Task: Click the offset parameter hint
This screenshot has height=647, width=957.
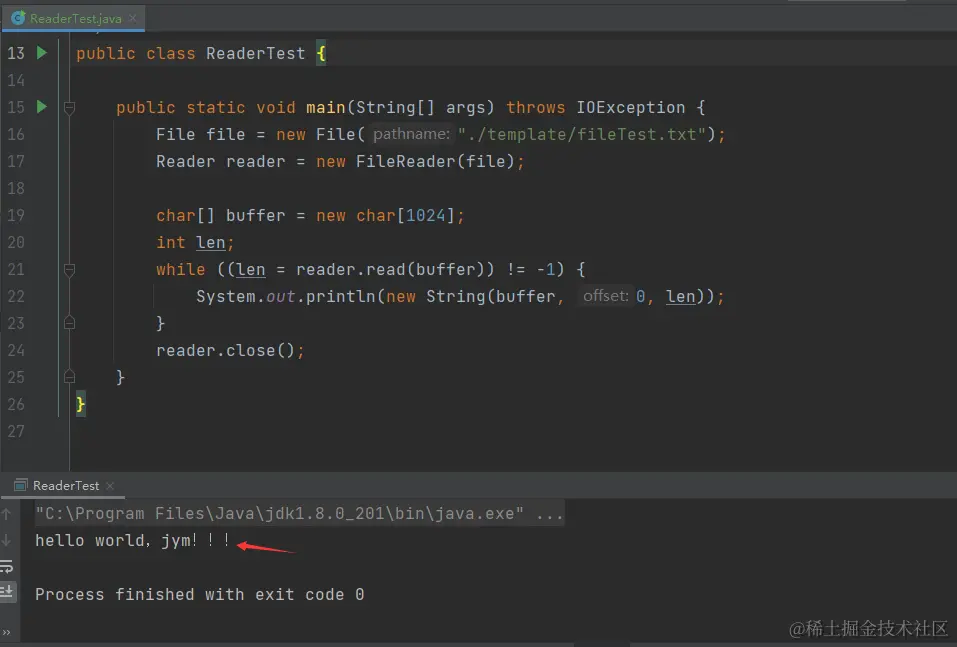Action: point(605,296)
